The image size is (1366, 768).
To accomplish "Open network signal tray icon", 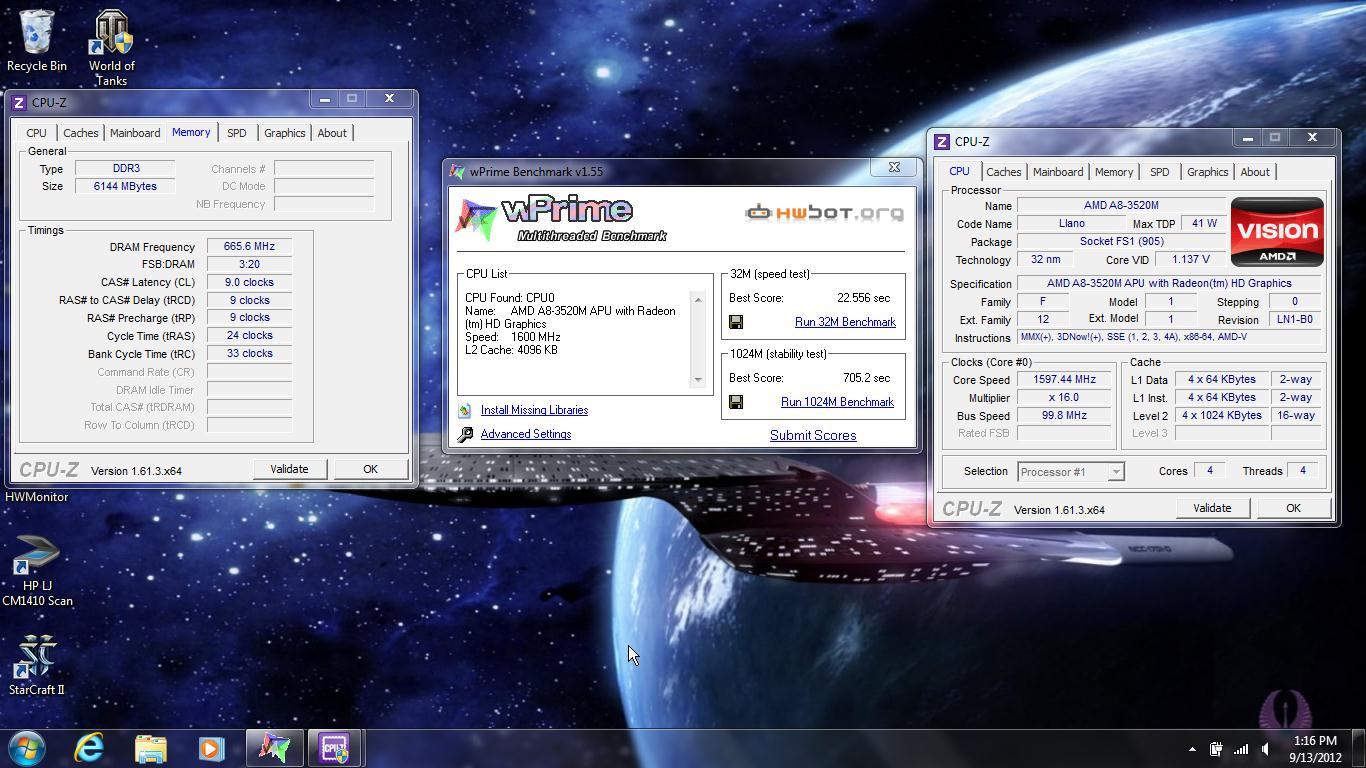I will point(1241,749).
